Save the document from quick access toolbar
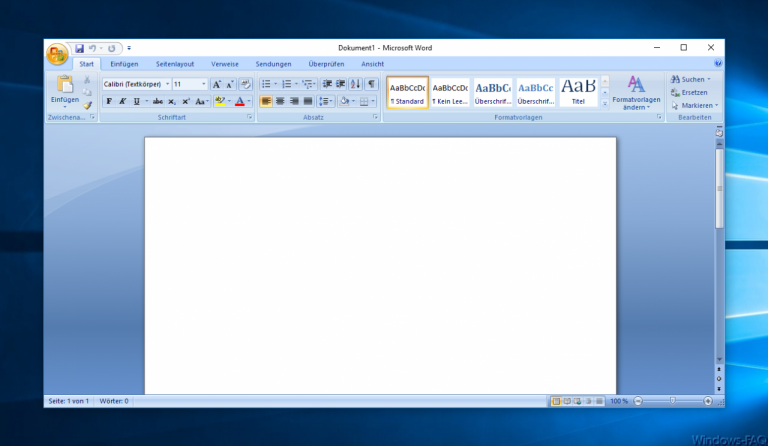Screen dimensions: 768x446 coord(79,48)
